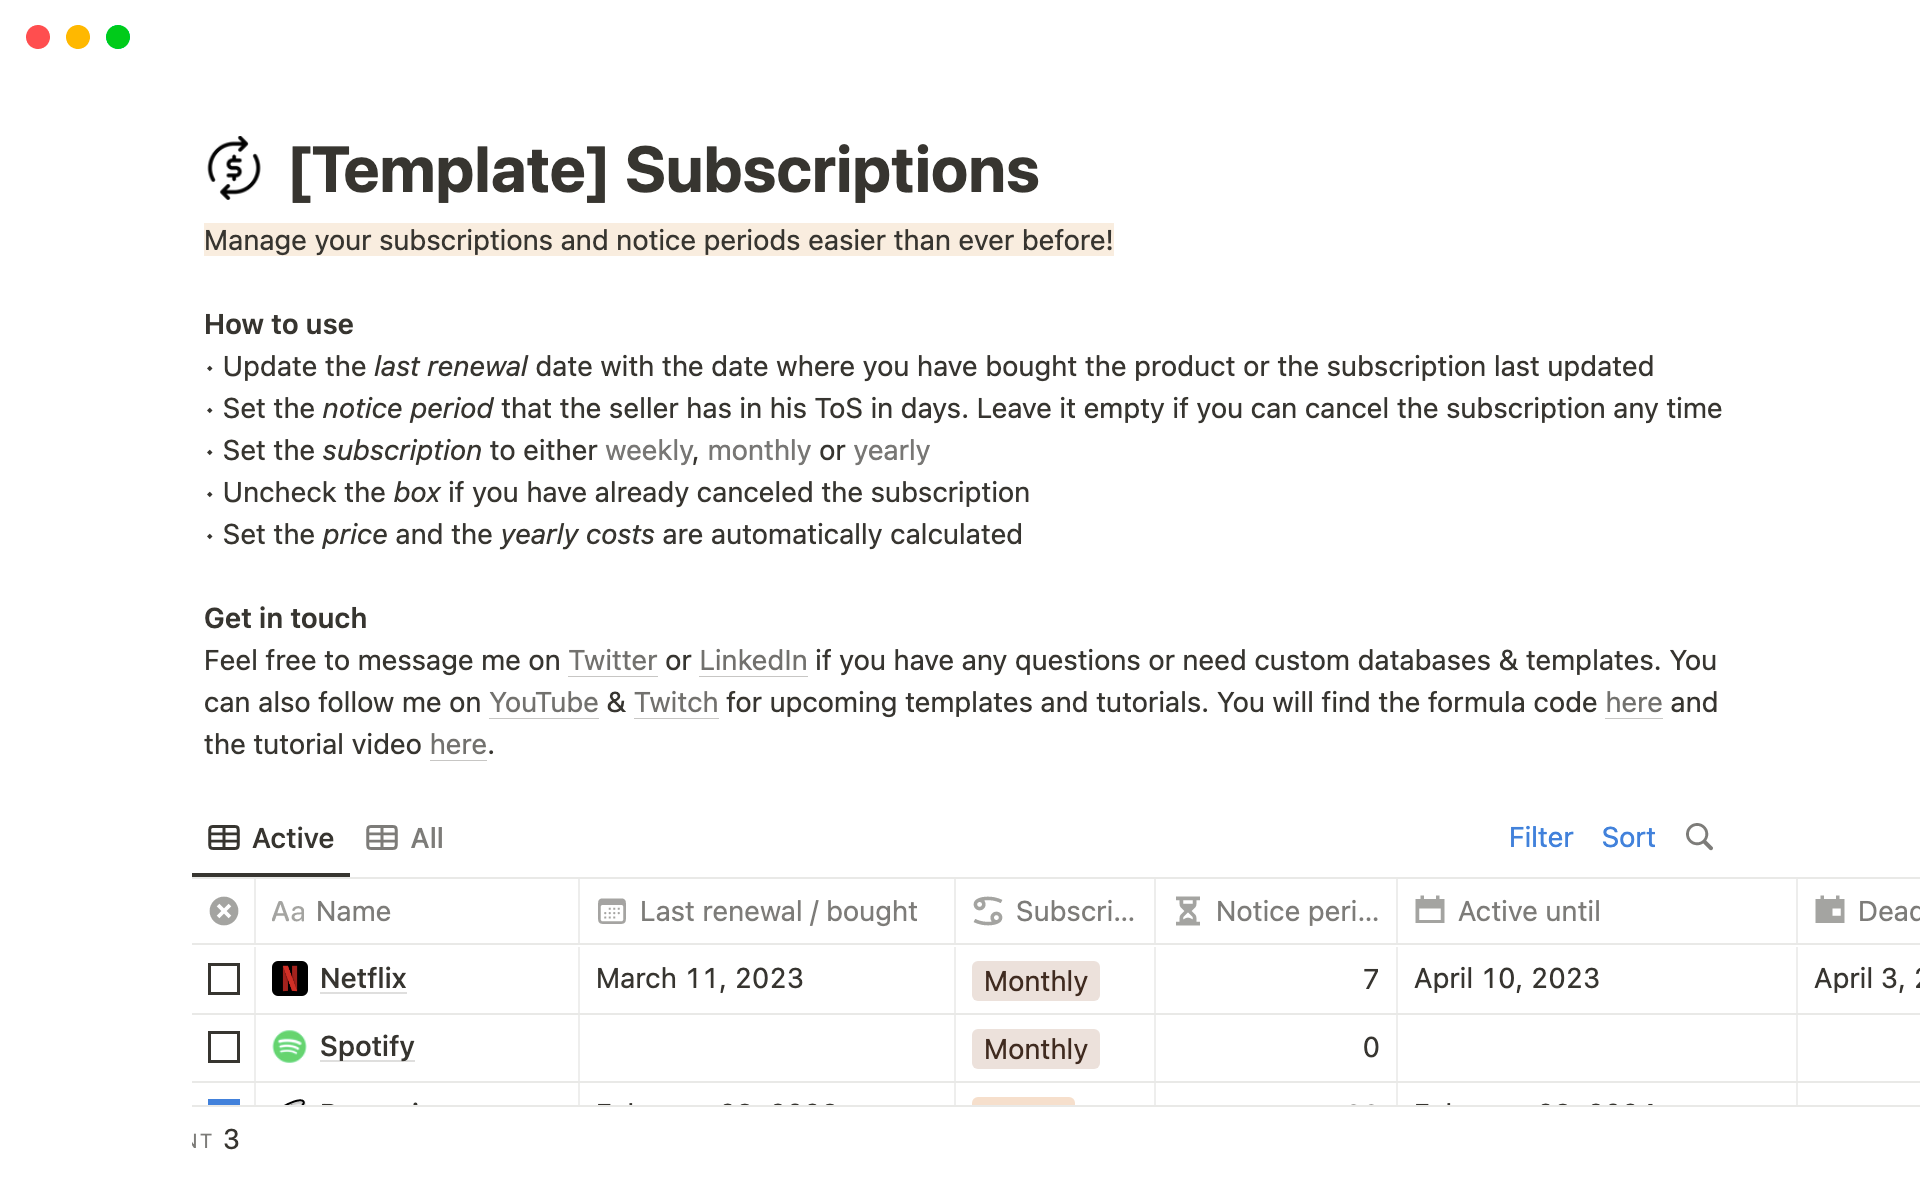The image size is (1920, 1200).
Task: Check the Netflix row checkbox
Action: 222,978
